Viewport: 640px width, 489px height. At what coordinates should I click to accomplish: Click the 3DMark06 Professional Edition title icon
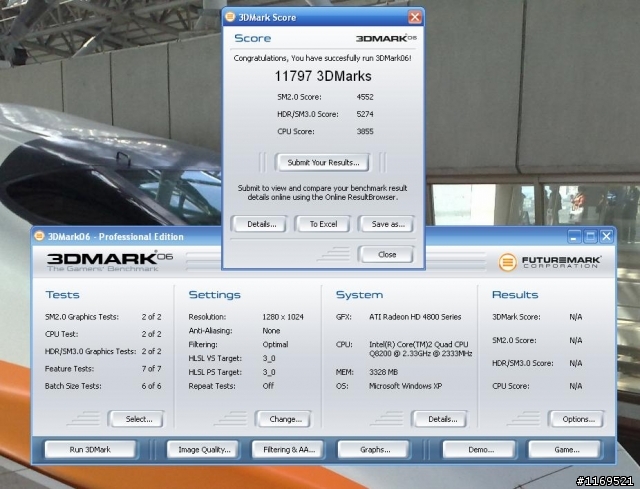39,236
